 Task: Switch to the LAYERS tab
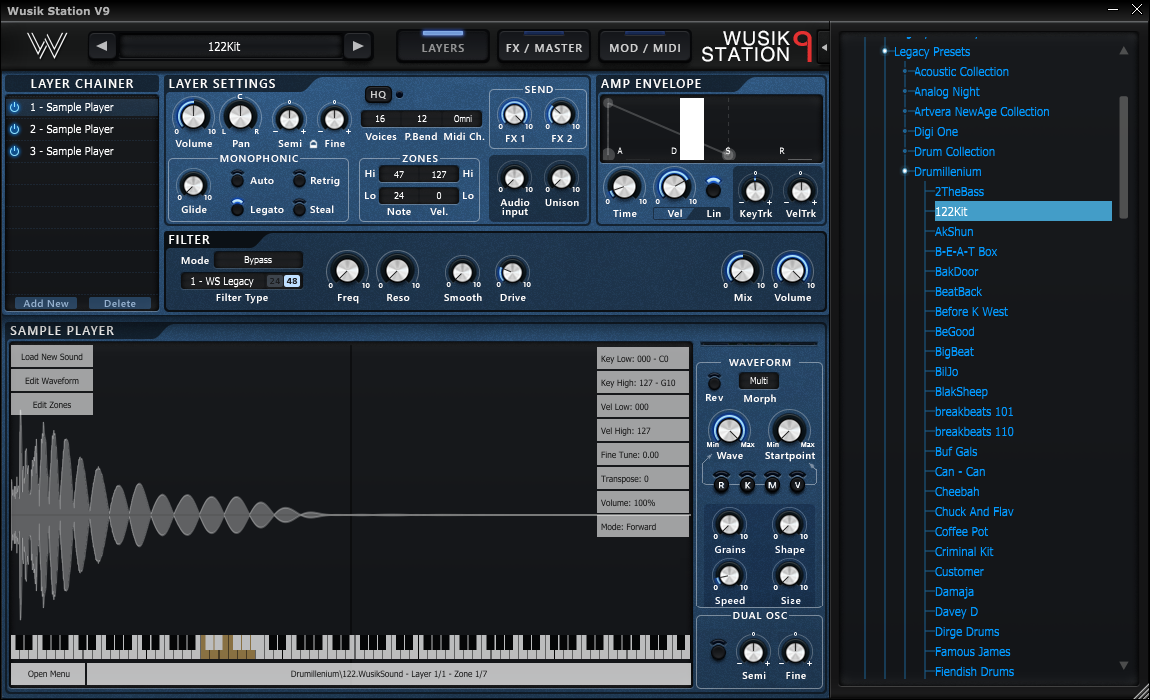(x=443, y=46)
